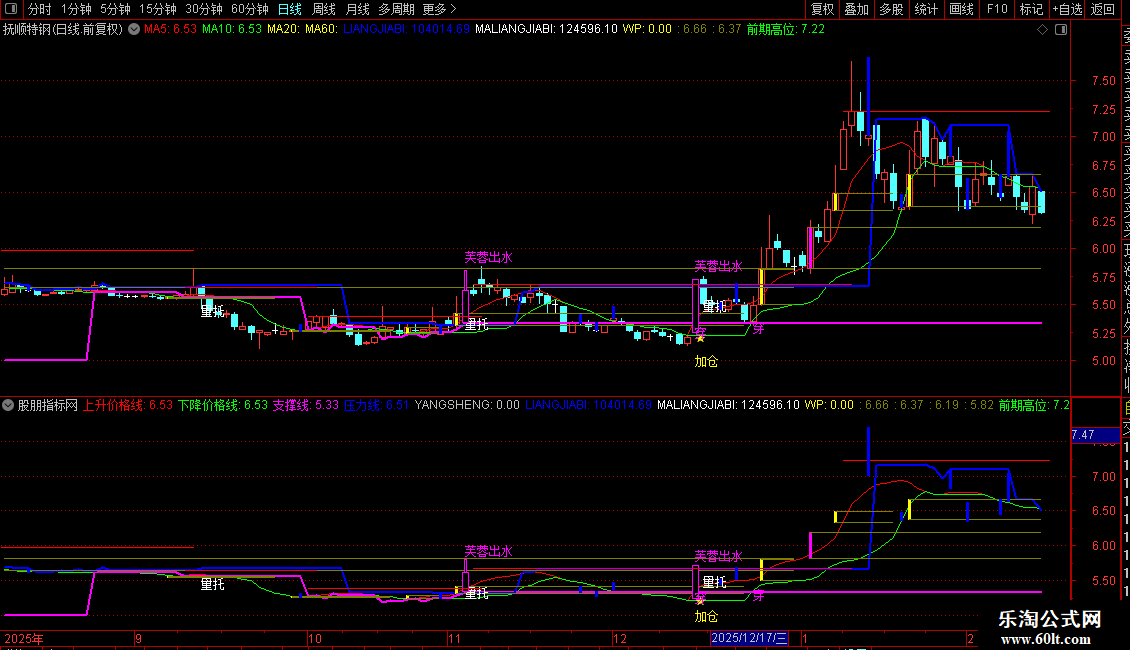Switch to the 周线 weekly chart
This screenshot has width=1130, height=650.
tap(324, 9)
